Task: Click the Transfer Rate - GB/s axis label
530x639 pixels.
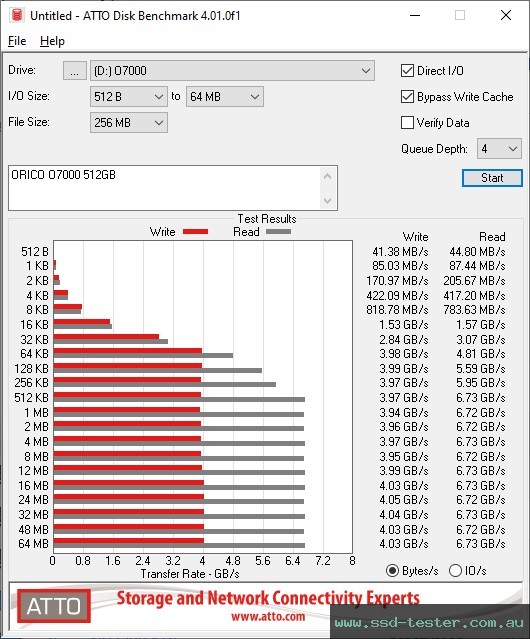Action: 190,574
